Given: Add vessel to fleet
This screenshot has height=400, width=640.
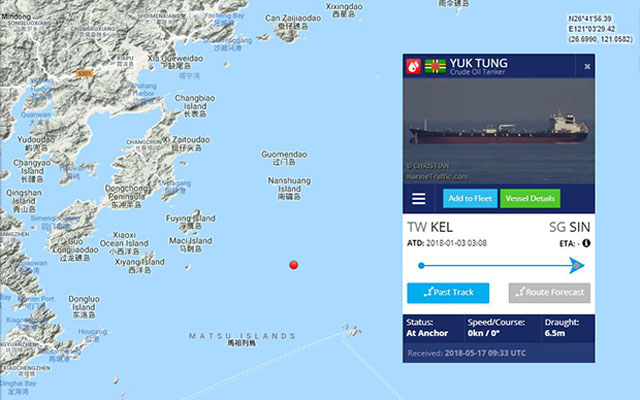Looking at the screenshot, I should [470, 198].
